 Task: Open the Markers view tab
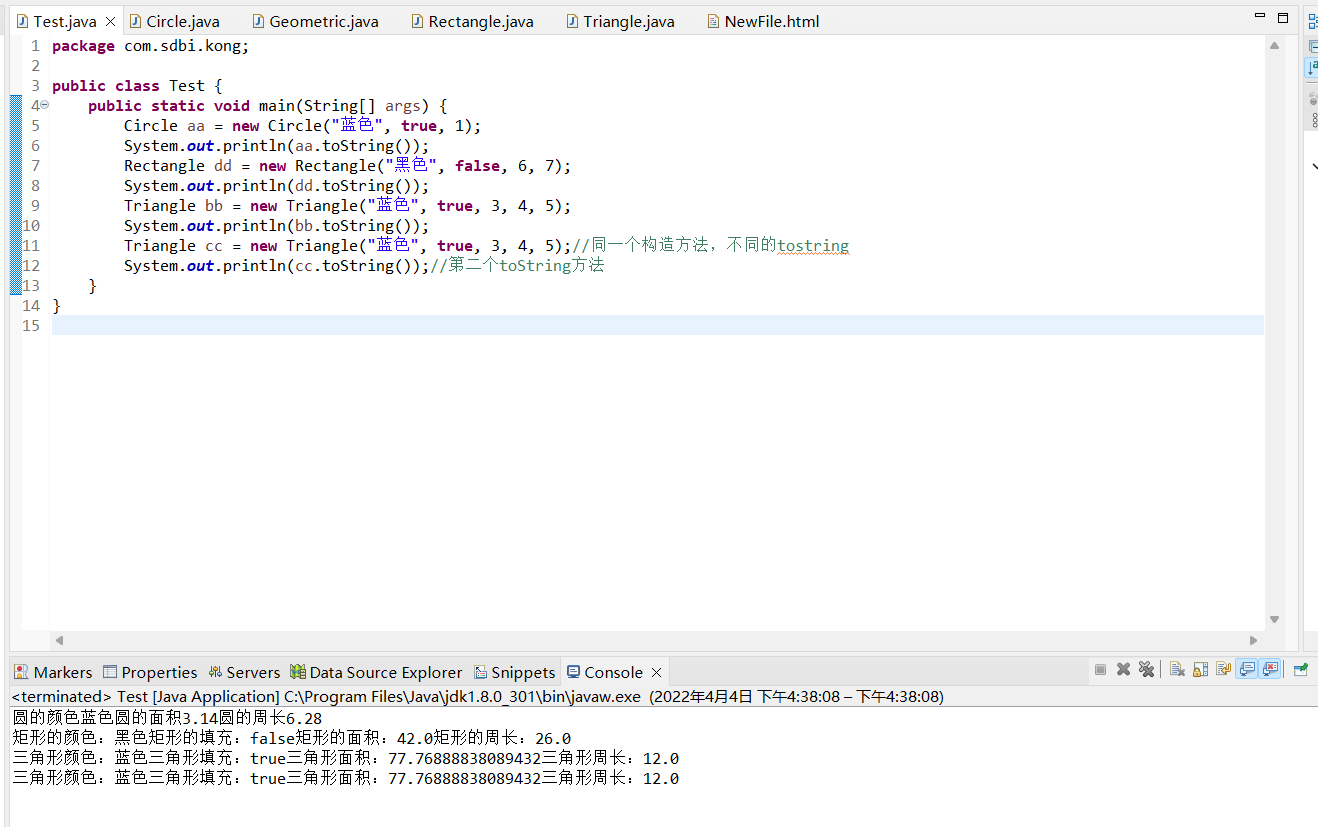tap(53, 672)
